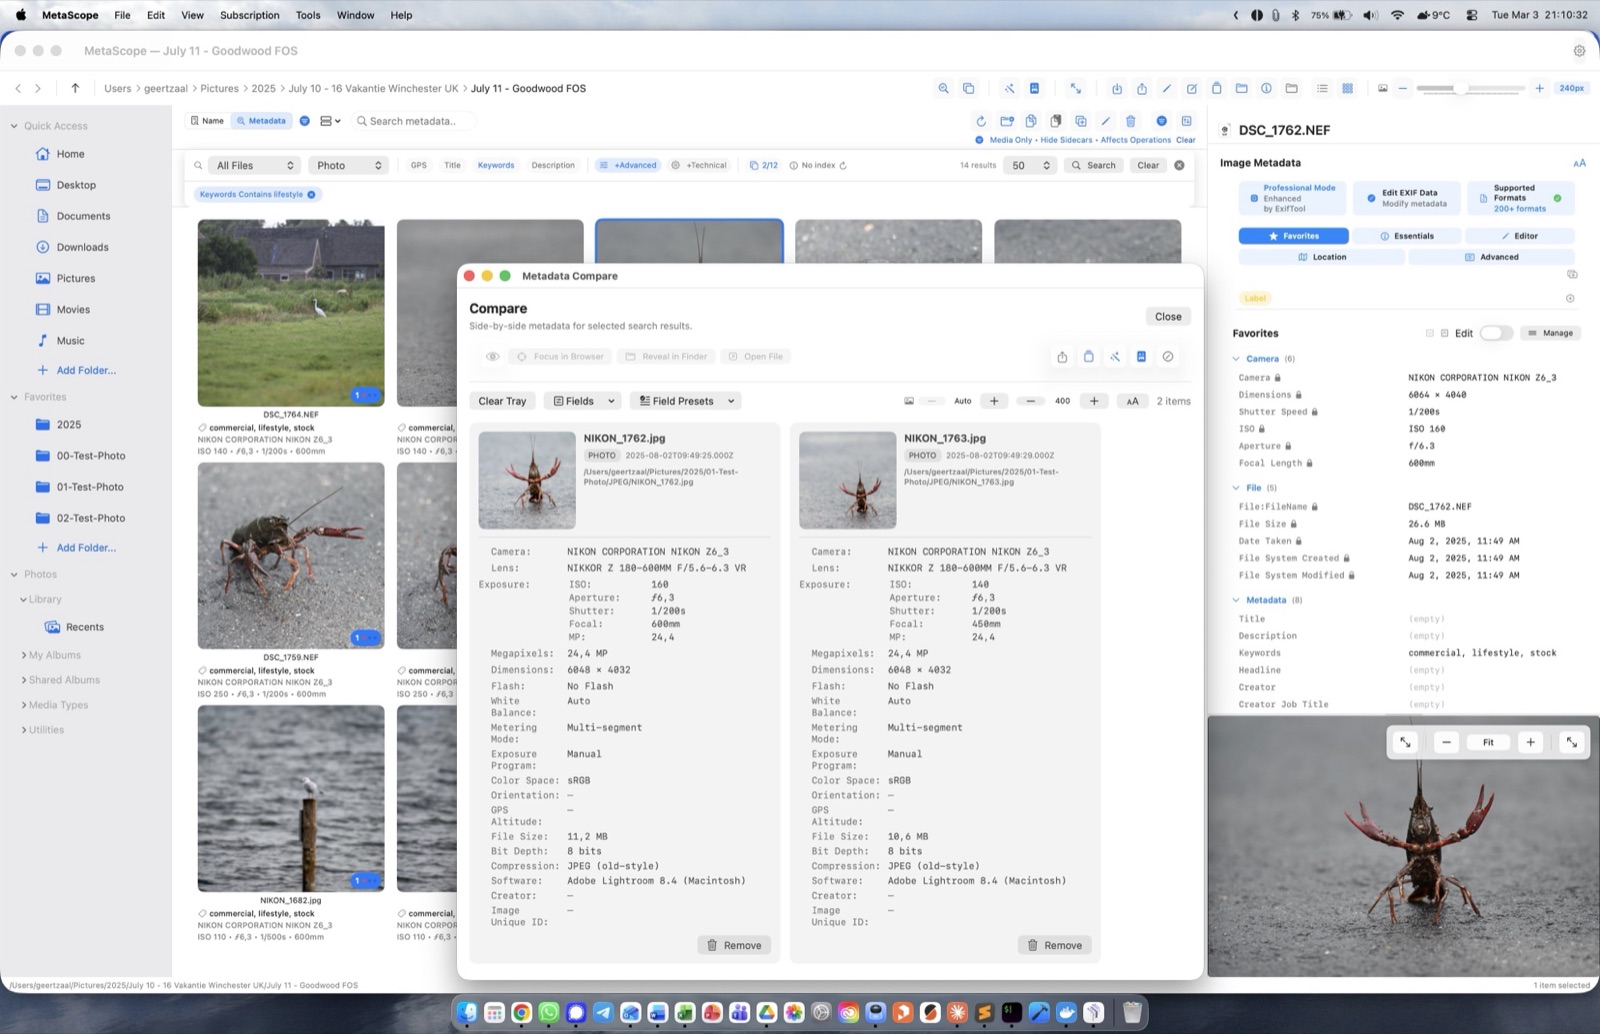Click the Search button in the filter bar
This screenshot has width=1600, height=1034.
click(x=1094, y=165)
